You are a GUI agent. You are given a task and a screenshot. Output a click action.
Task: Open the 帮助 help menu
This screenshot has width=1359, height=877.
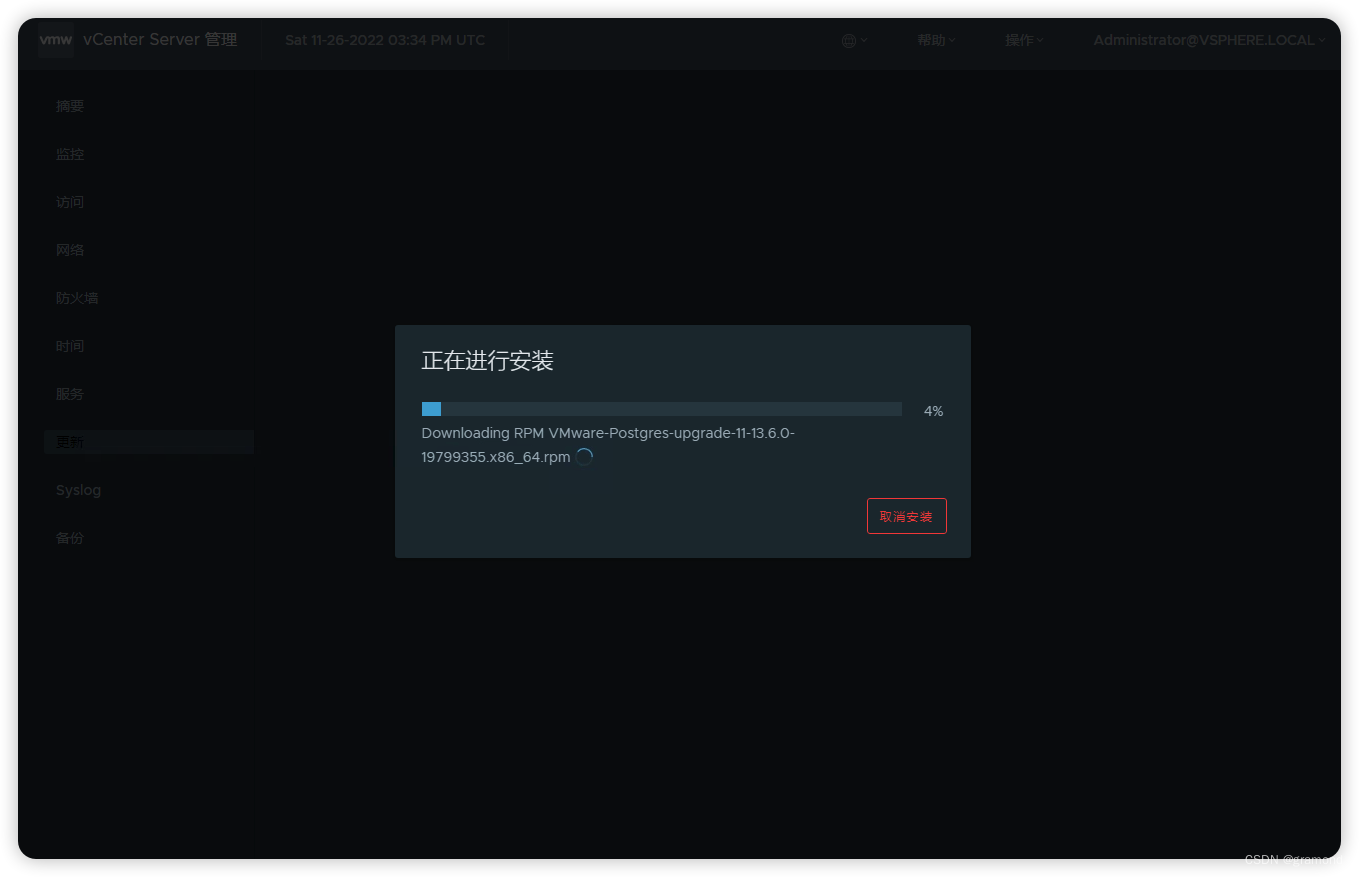(x=936, y=40)
